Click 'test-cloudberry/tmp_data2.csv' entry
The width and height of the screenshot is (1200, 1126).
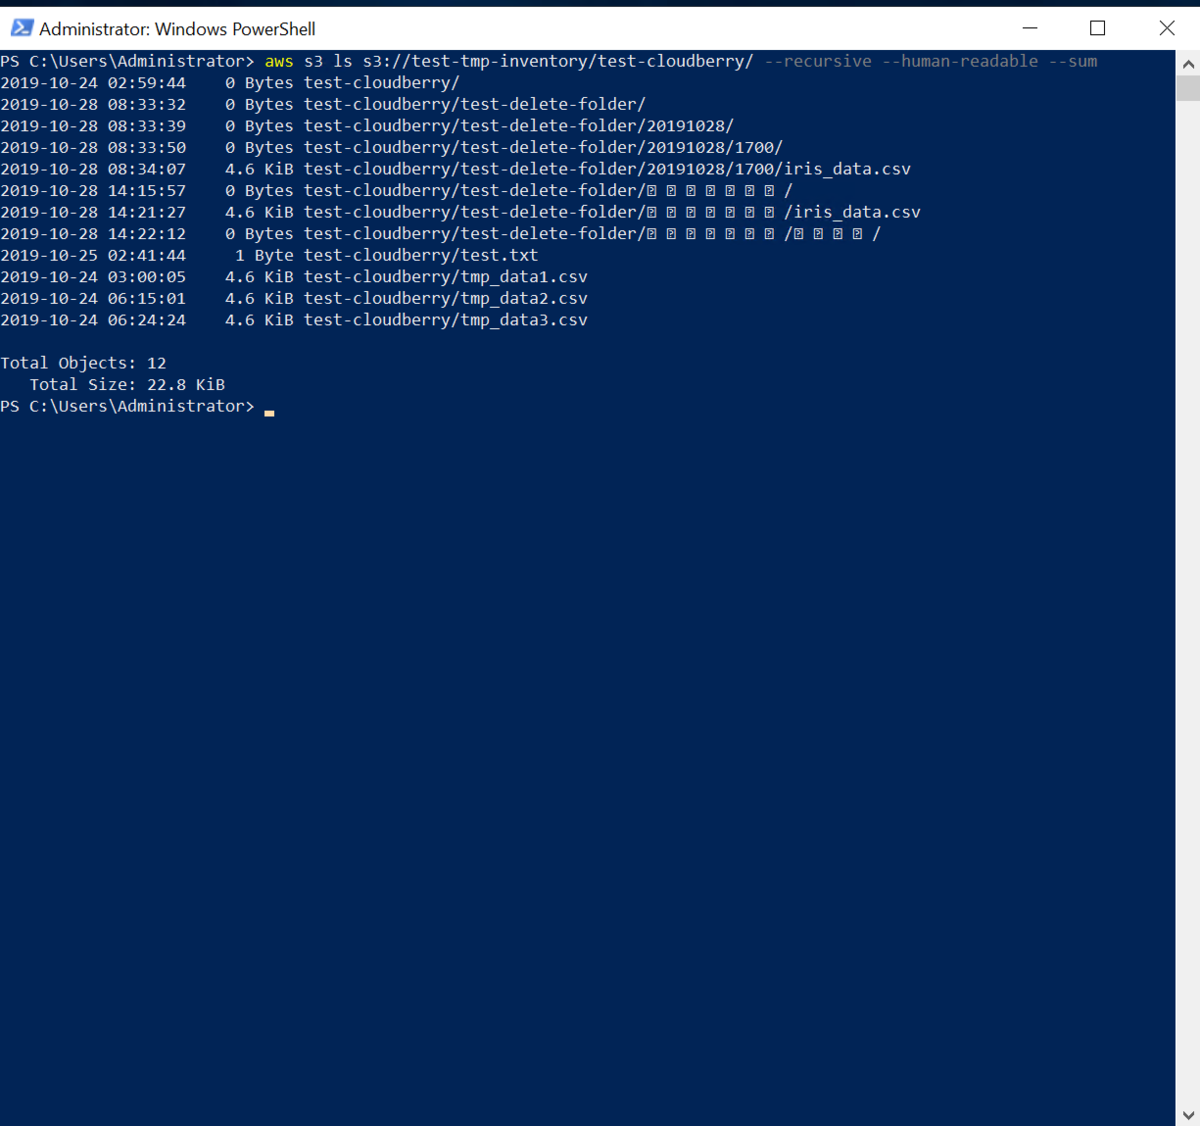pyautogui.click(x=446, y=298)
